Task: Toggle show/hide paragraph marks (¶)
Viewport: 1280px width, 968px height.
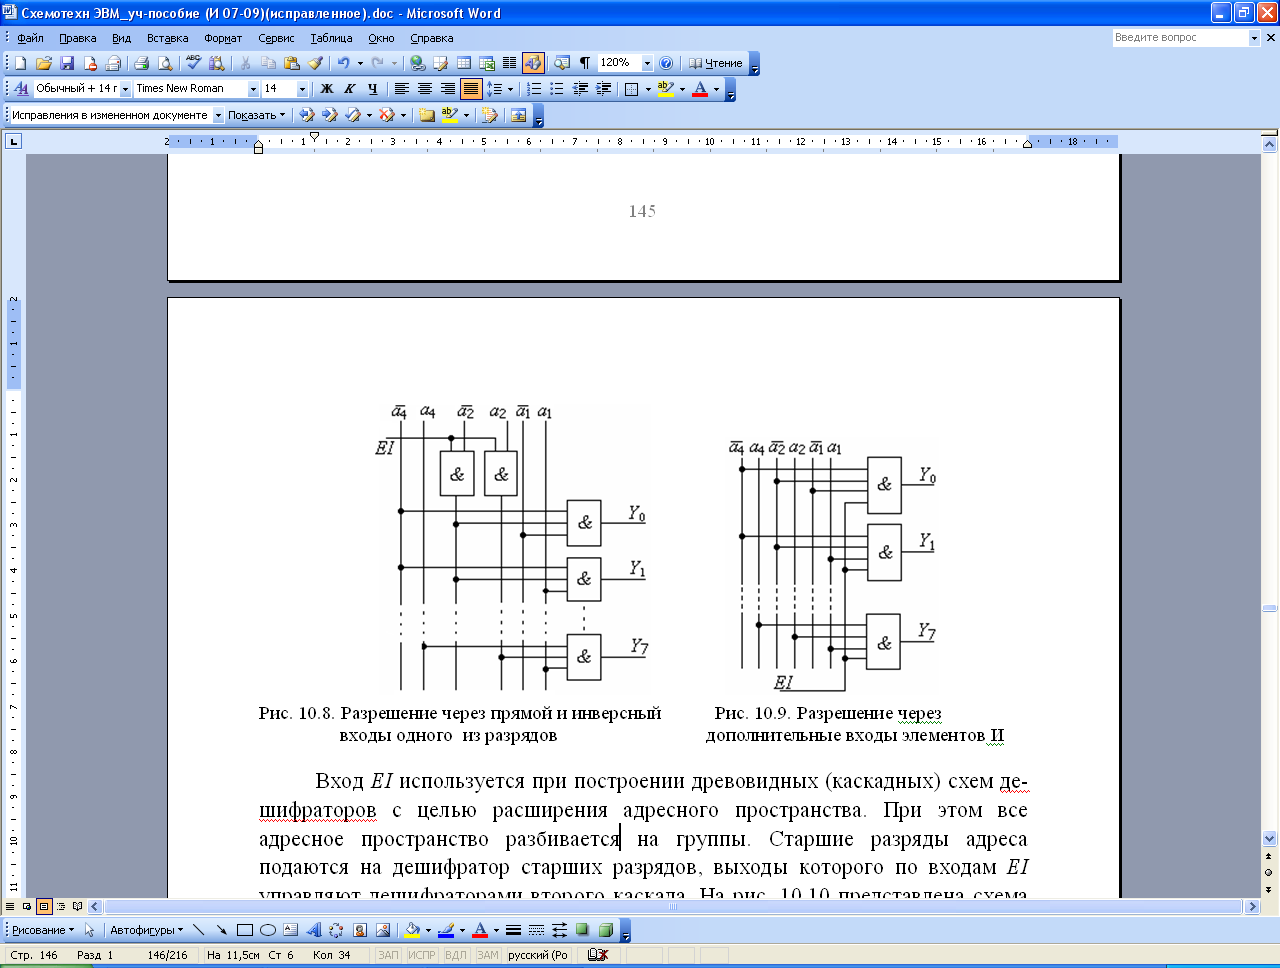Action: tap(584, 63)
